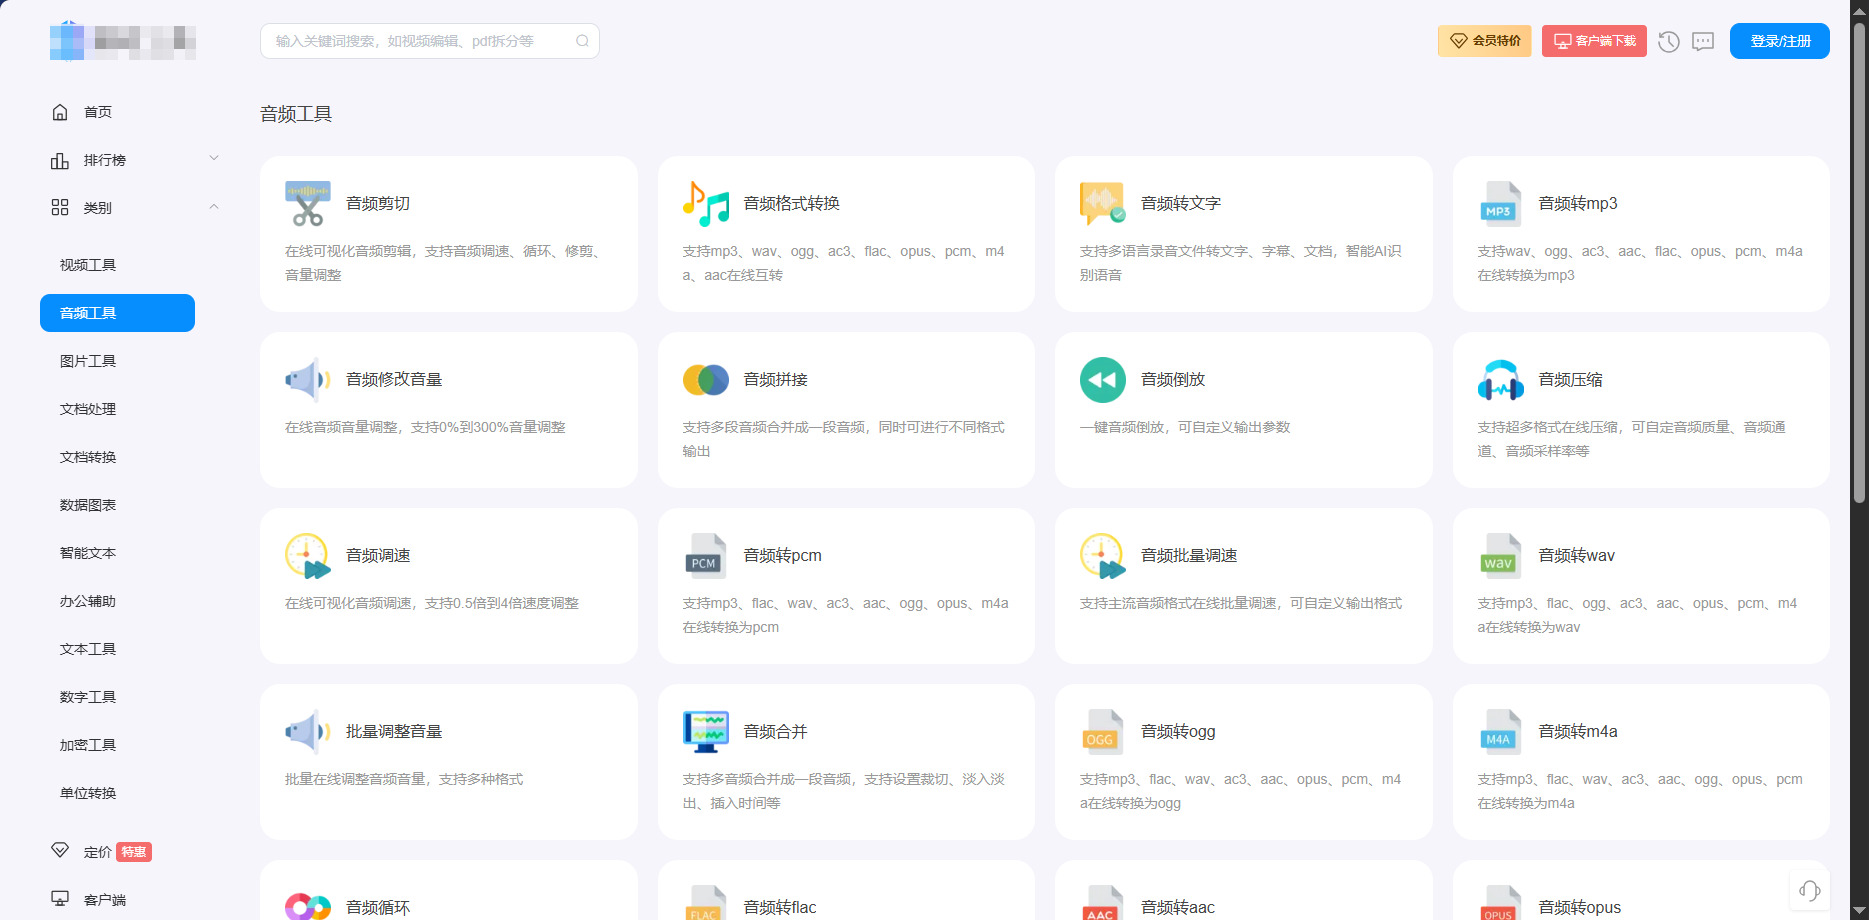
Task: Open the 音频转aac file icon
Action: click(1103, 903)
